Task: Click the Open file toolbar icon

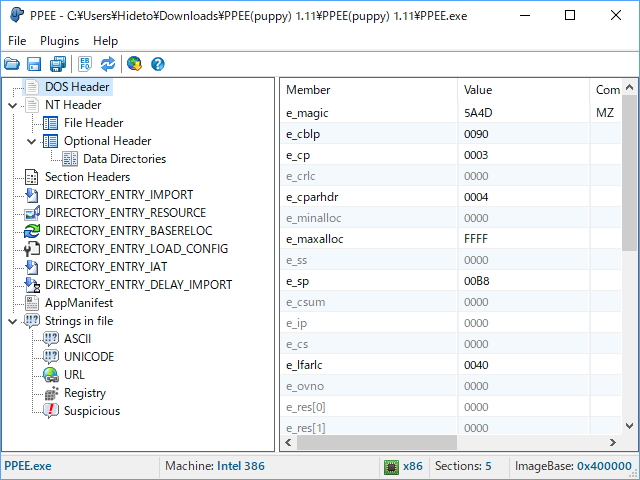Action: point(12,64)
